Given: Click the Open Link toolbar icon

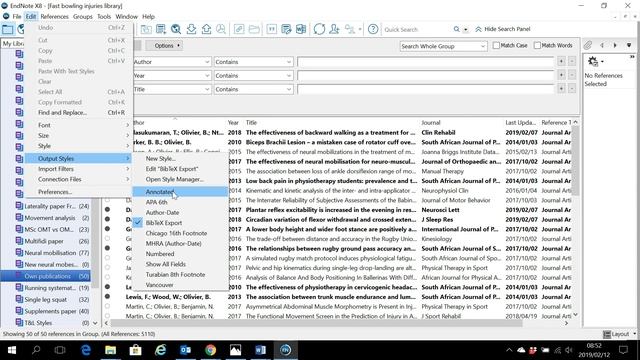Looking at the screenshot, I should [x=239, y=29].
